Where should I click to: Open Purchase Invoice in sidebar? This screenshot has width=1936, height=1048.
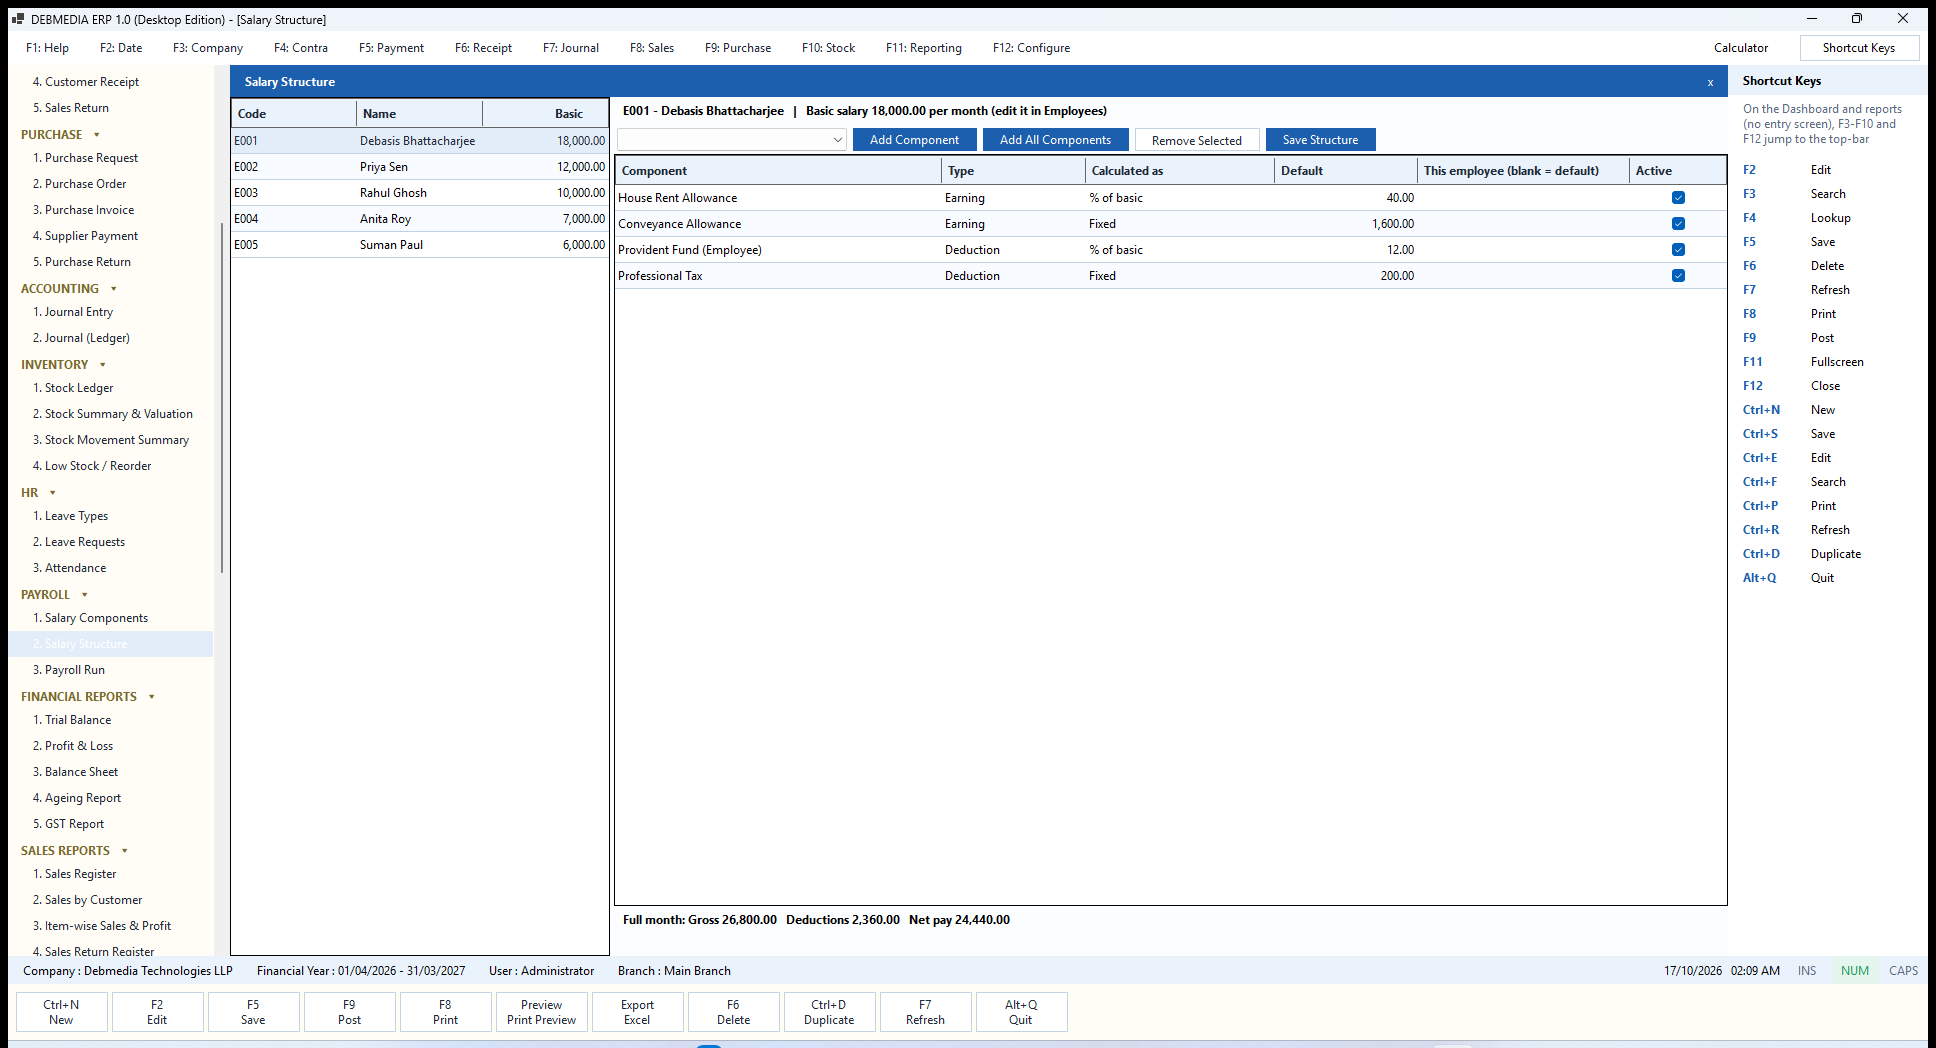coord(83,210)
